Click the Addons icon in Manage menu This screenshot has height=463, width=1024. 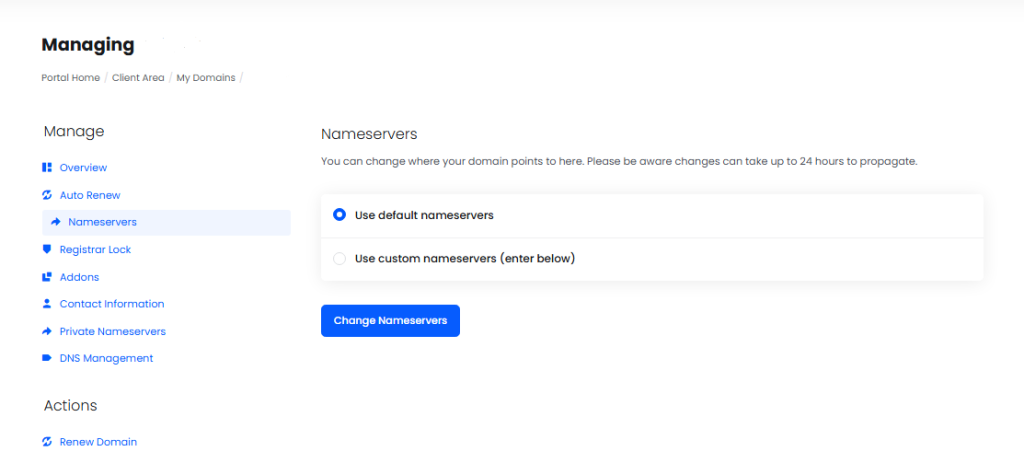pos(47,277)
